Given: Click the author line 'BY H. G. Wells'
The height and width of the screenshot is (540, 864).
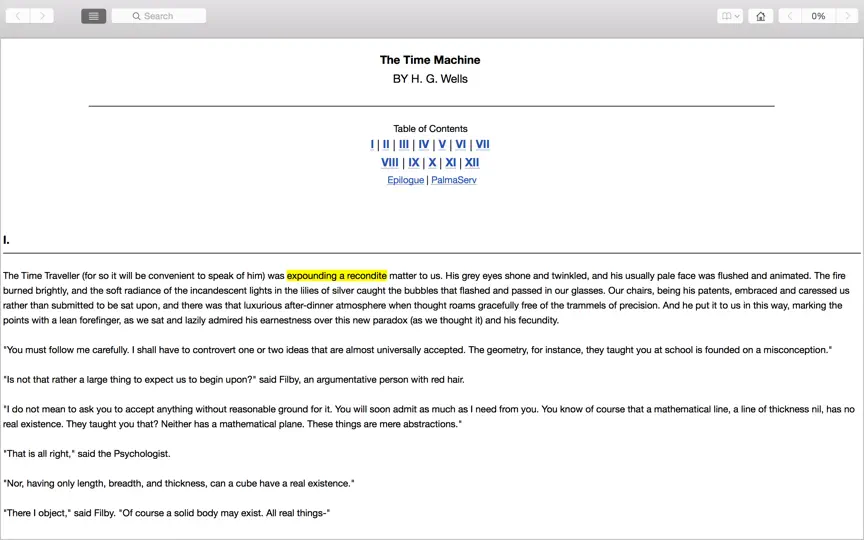Looking at the screenshot, I should pos(430,79).
